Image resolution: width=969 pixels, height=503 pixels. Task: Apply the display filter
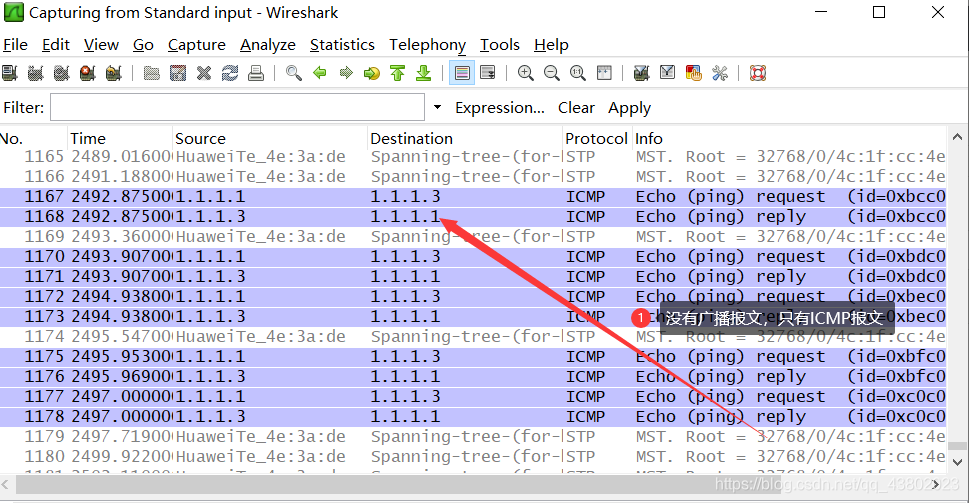pyautogui.click(x=629, y=108)
